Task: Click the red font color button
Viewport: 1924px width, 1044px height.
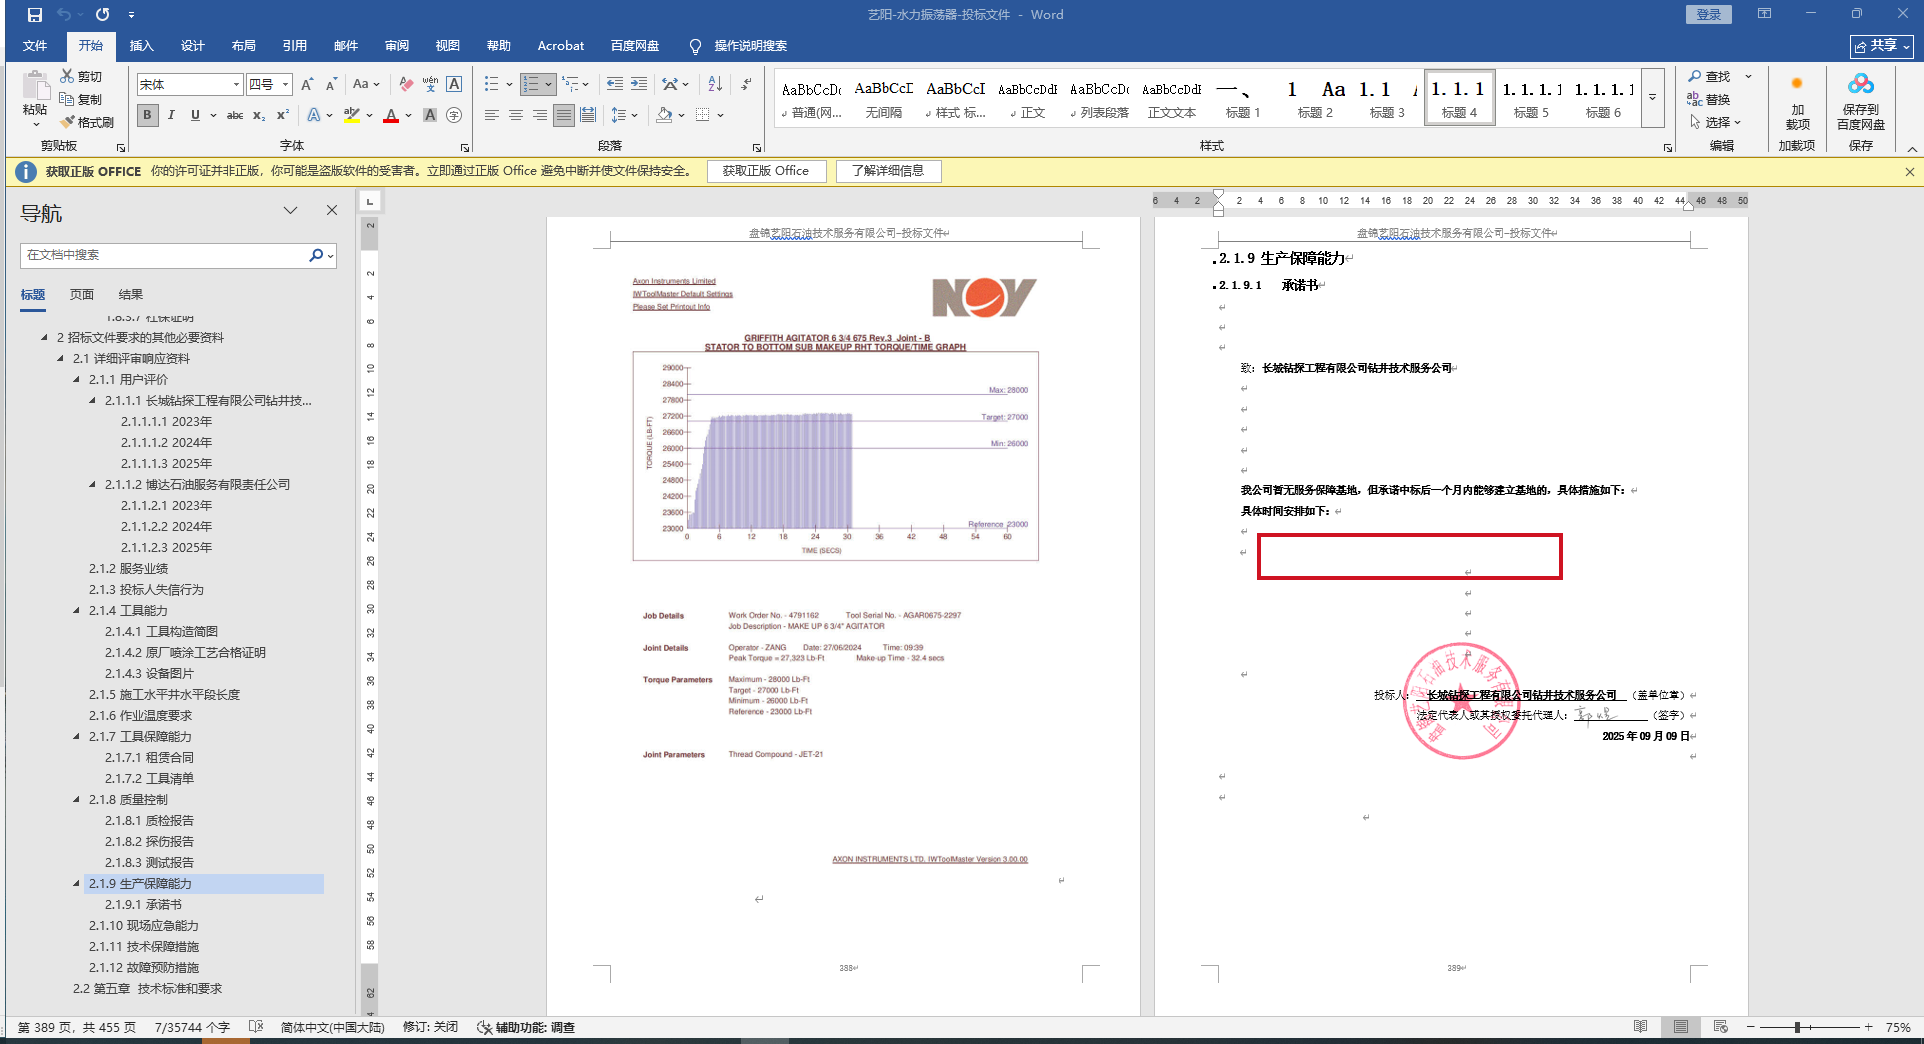Action: click(x=391, y=115)
